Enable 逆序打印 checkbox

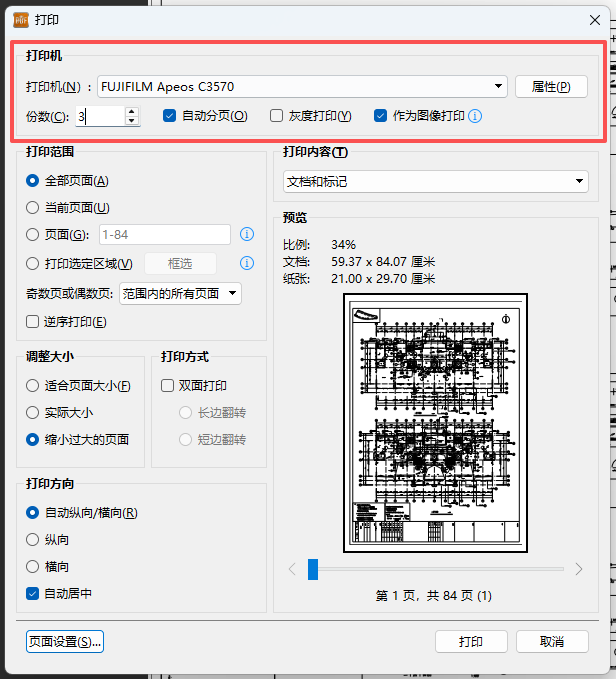33,321
